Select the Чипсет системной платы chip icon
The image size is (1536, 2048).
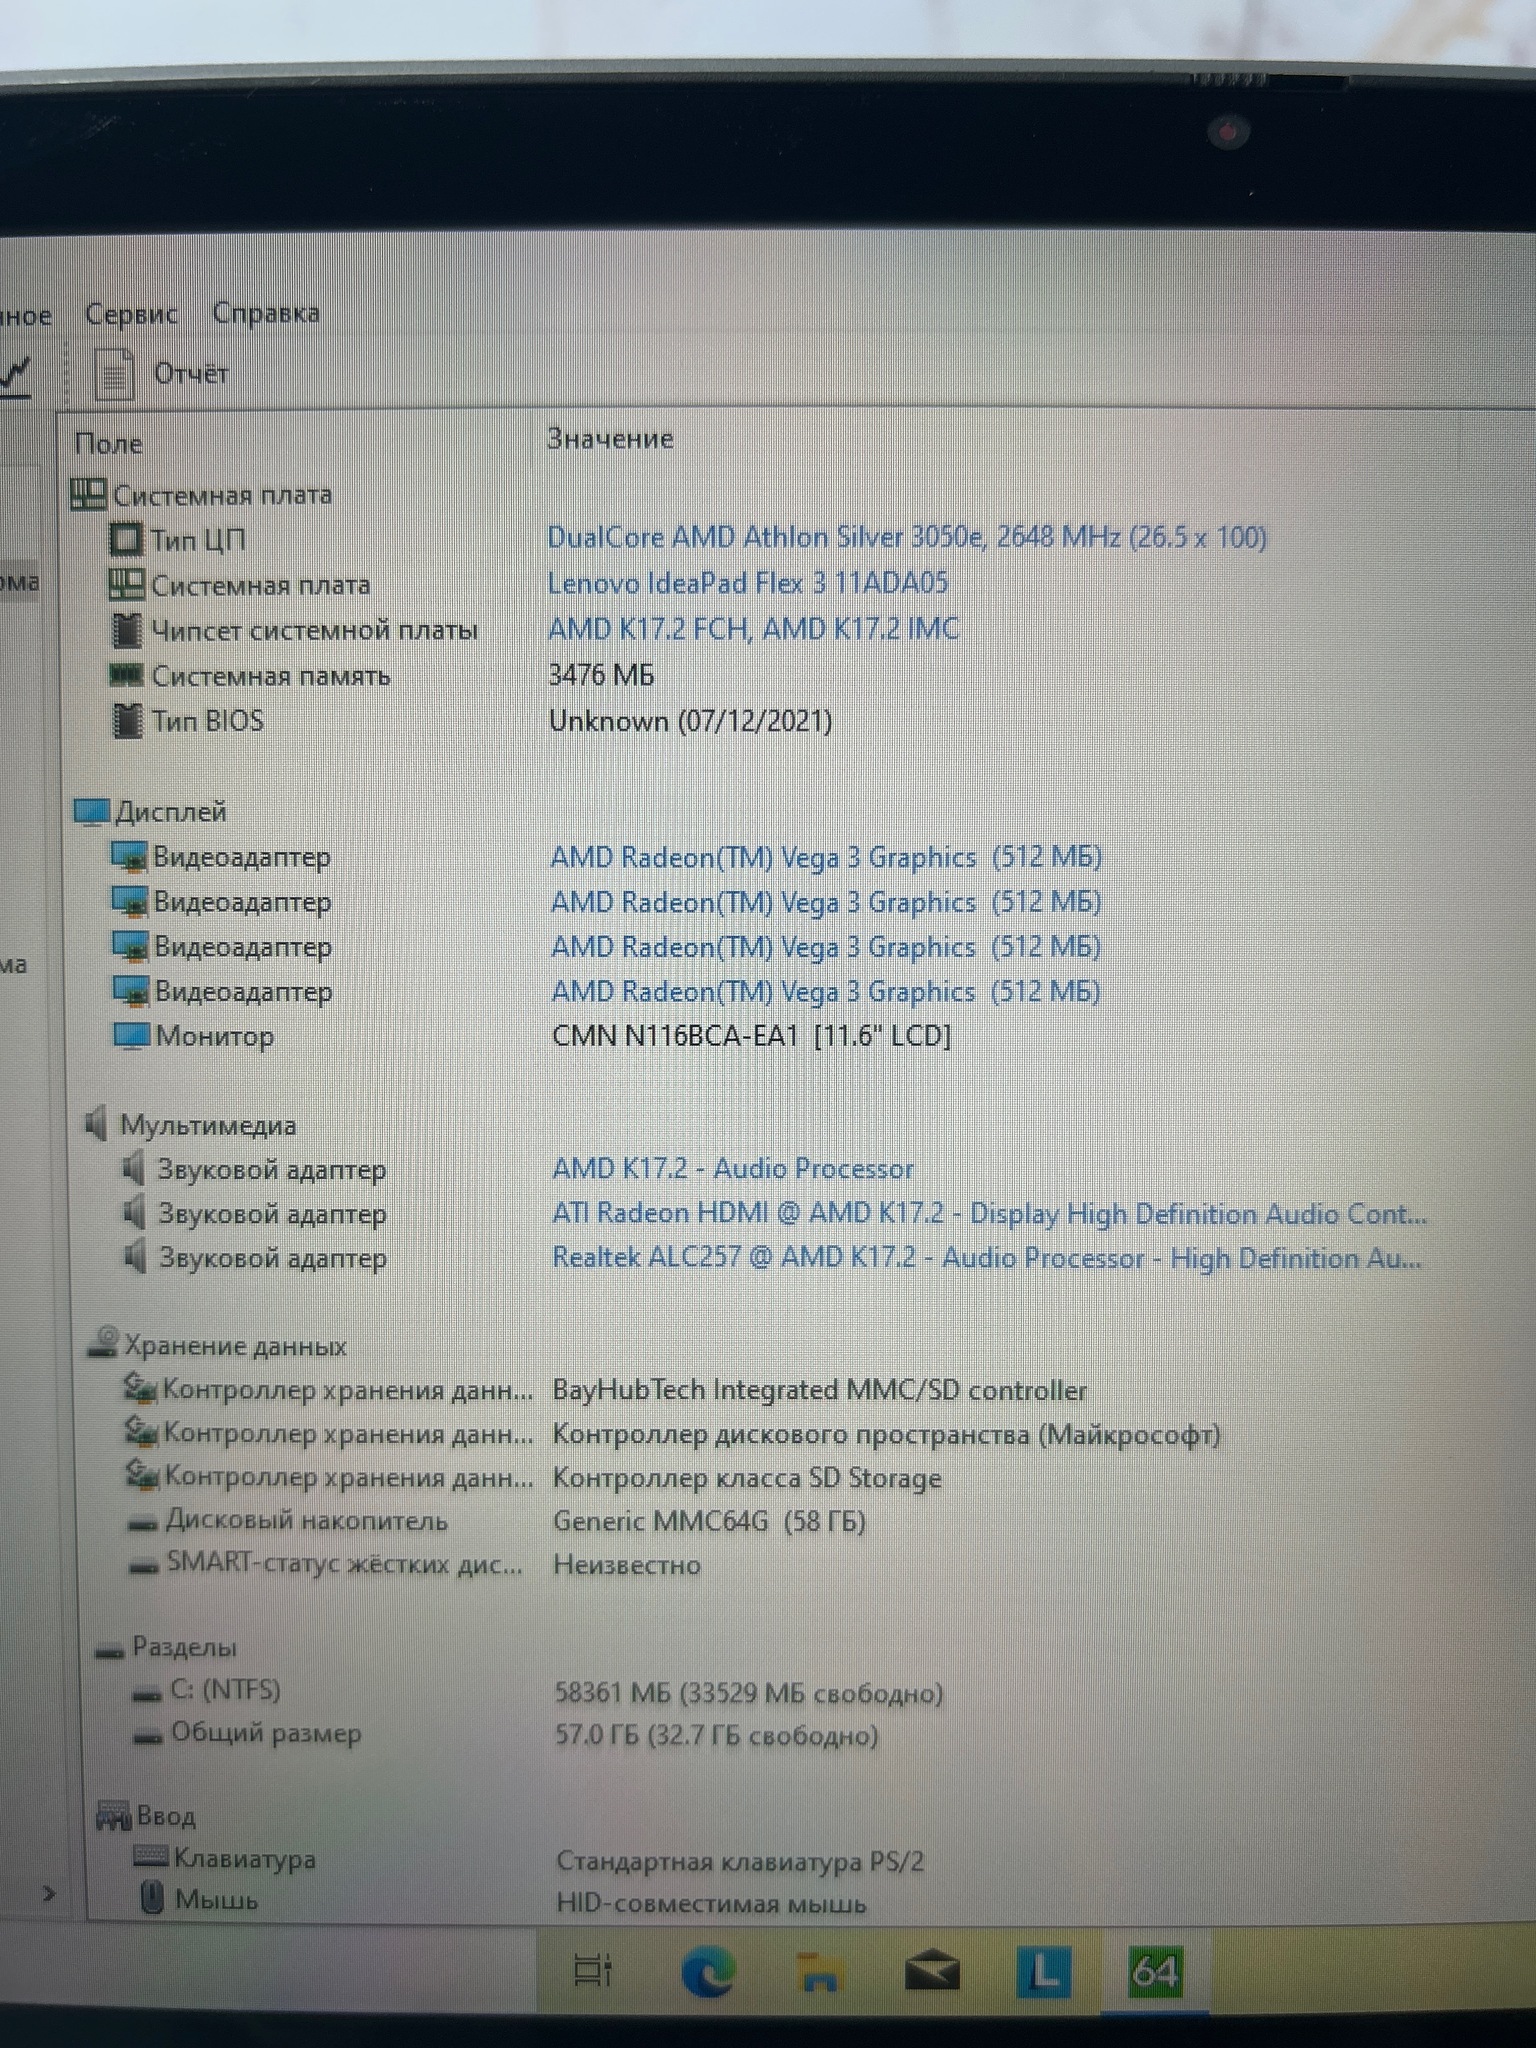pos(127,630)
